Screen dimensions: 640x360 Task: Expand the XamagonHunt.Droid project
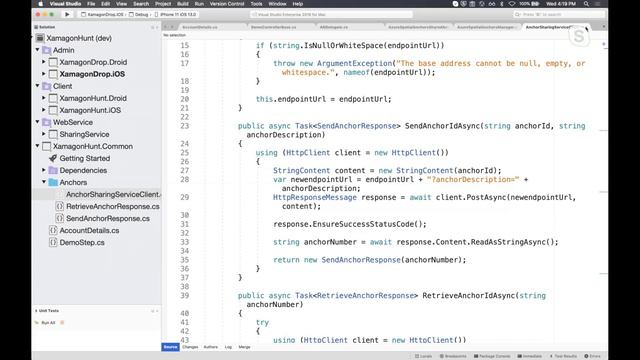[44, 98]
